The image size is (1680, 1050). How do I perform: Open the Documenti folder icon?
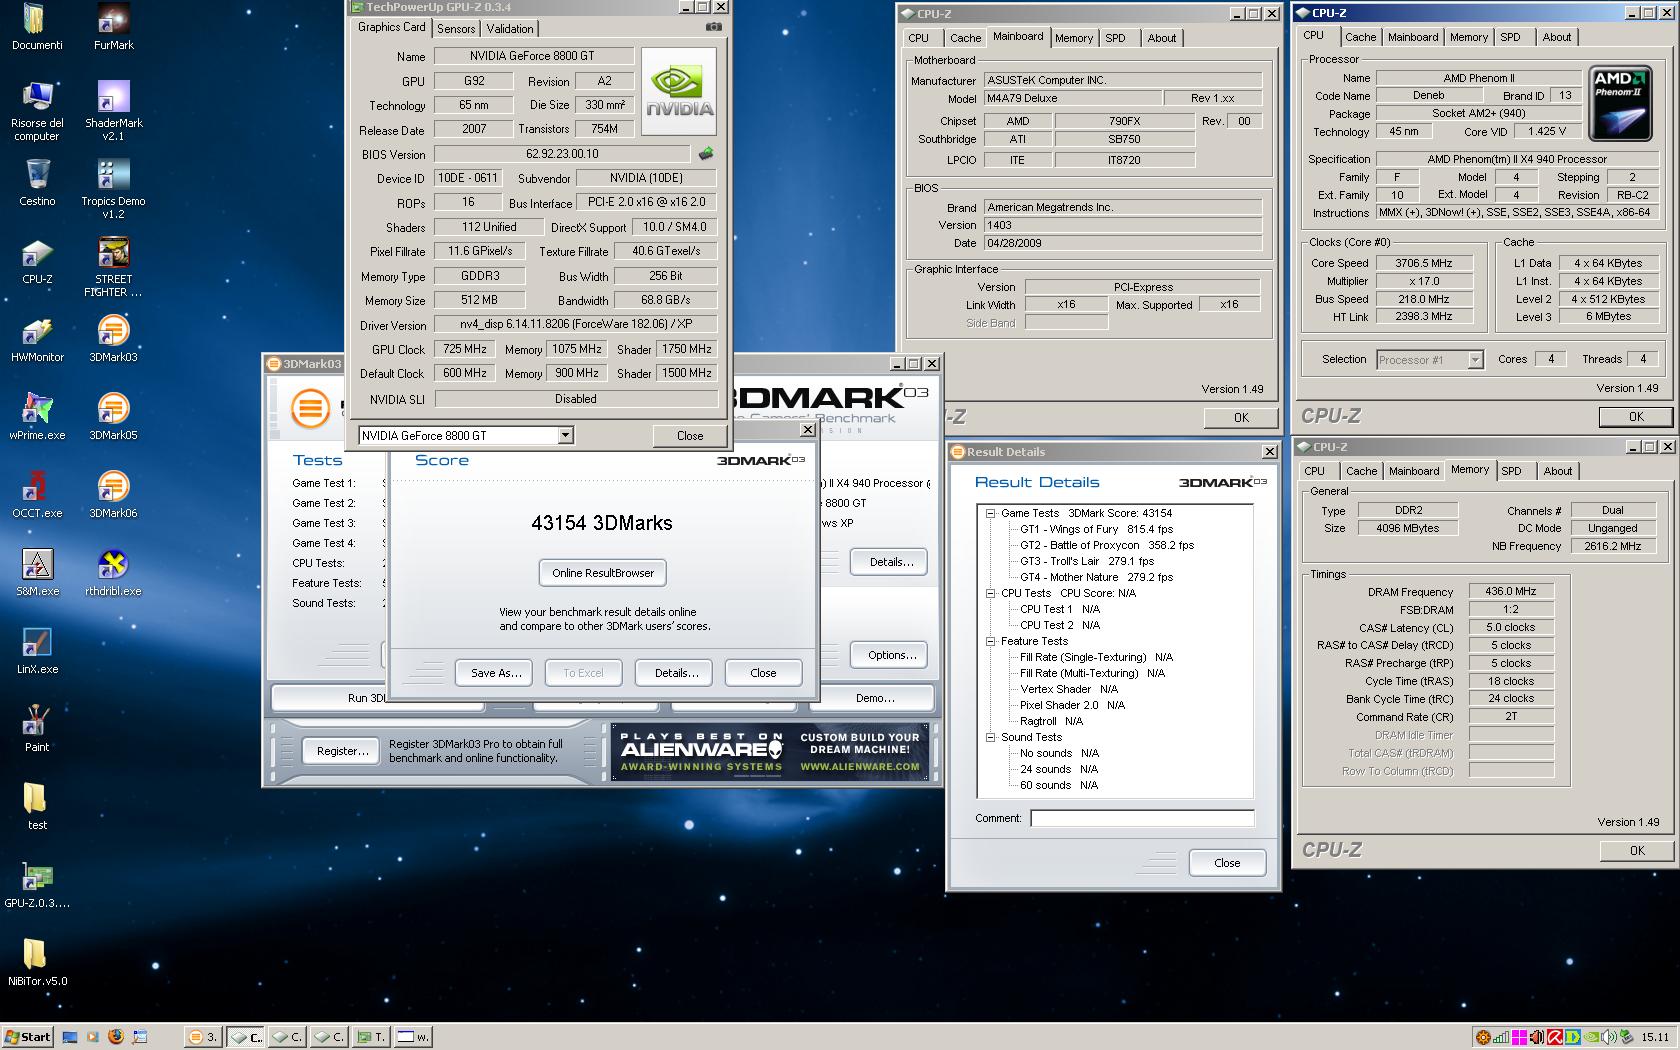pos(37,28)
